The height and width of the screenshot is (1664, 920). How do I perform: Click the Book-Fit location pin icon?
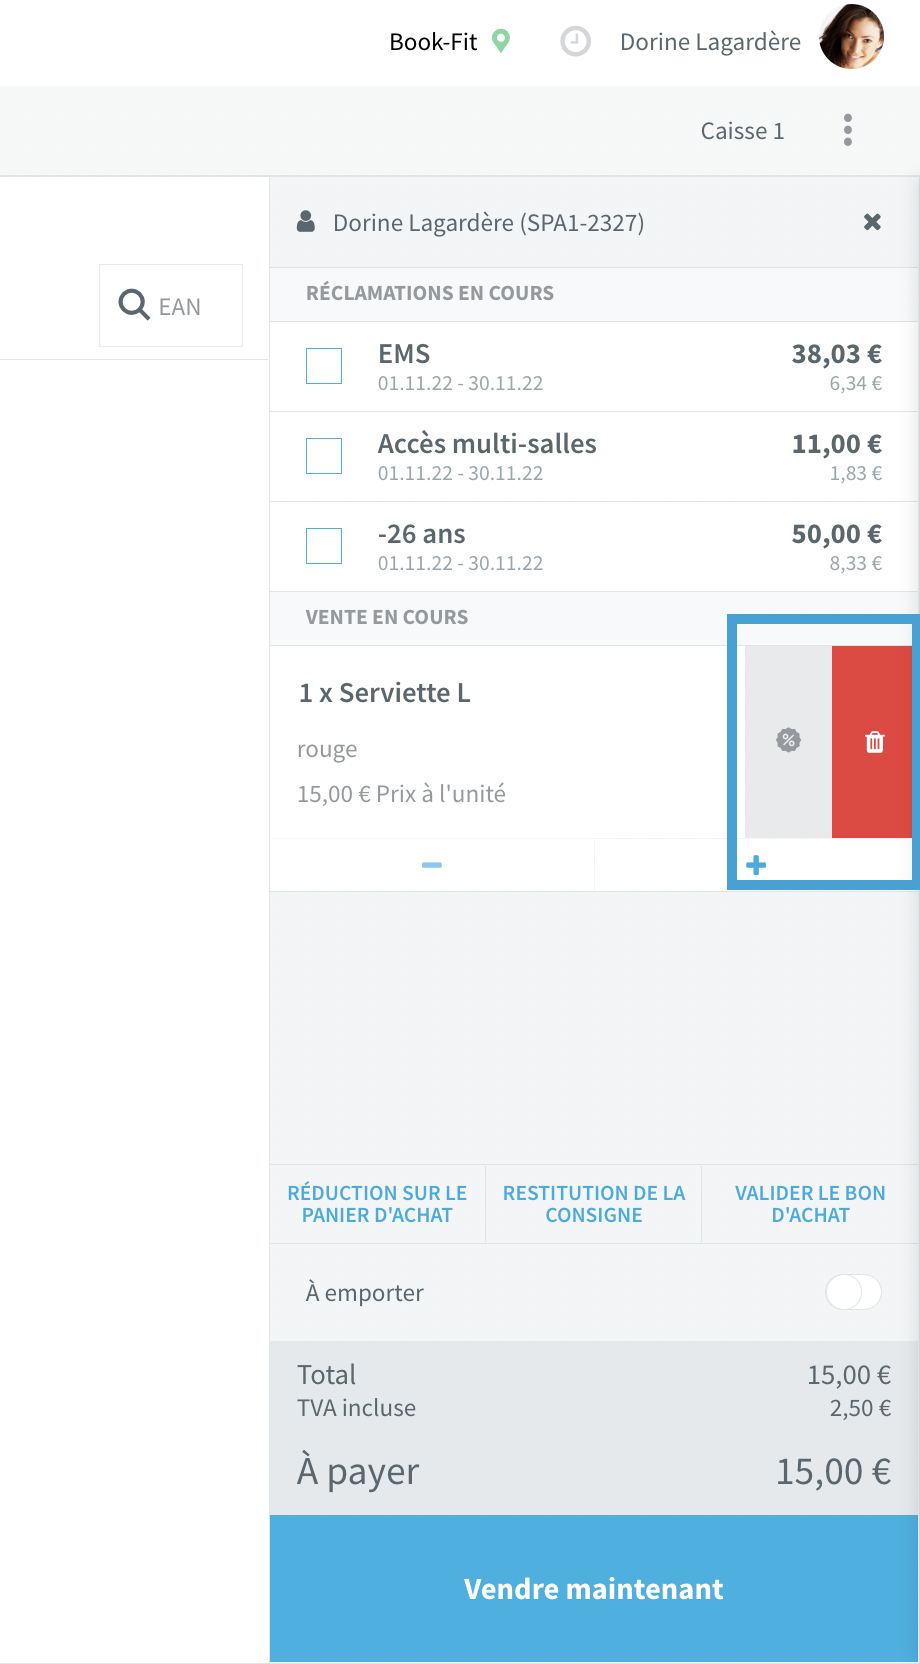[x=502, y=41]
